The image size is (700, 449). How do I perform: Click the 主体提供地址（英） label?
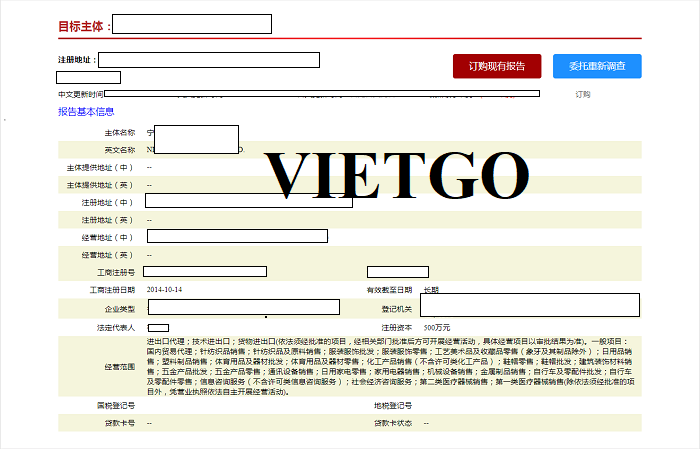coord(100,185)
